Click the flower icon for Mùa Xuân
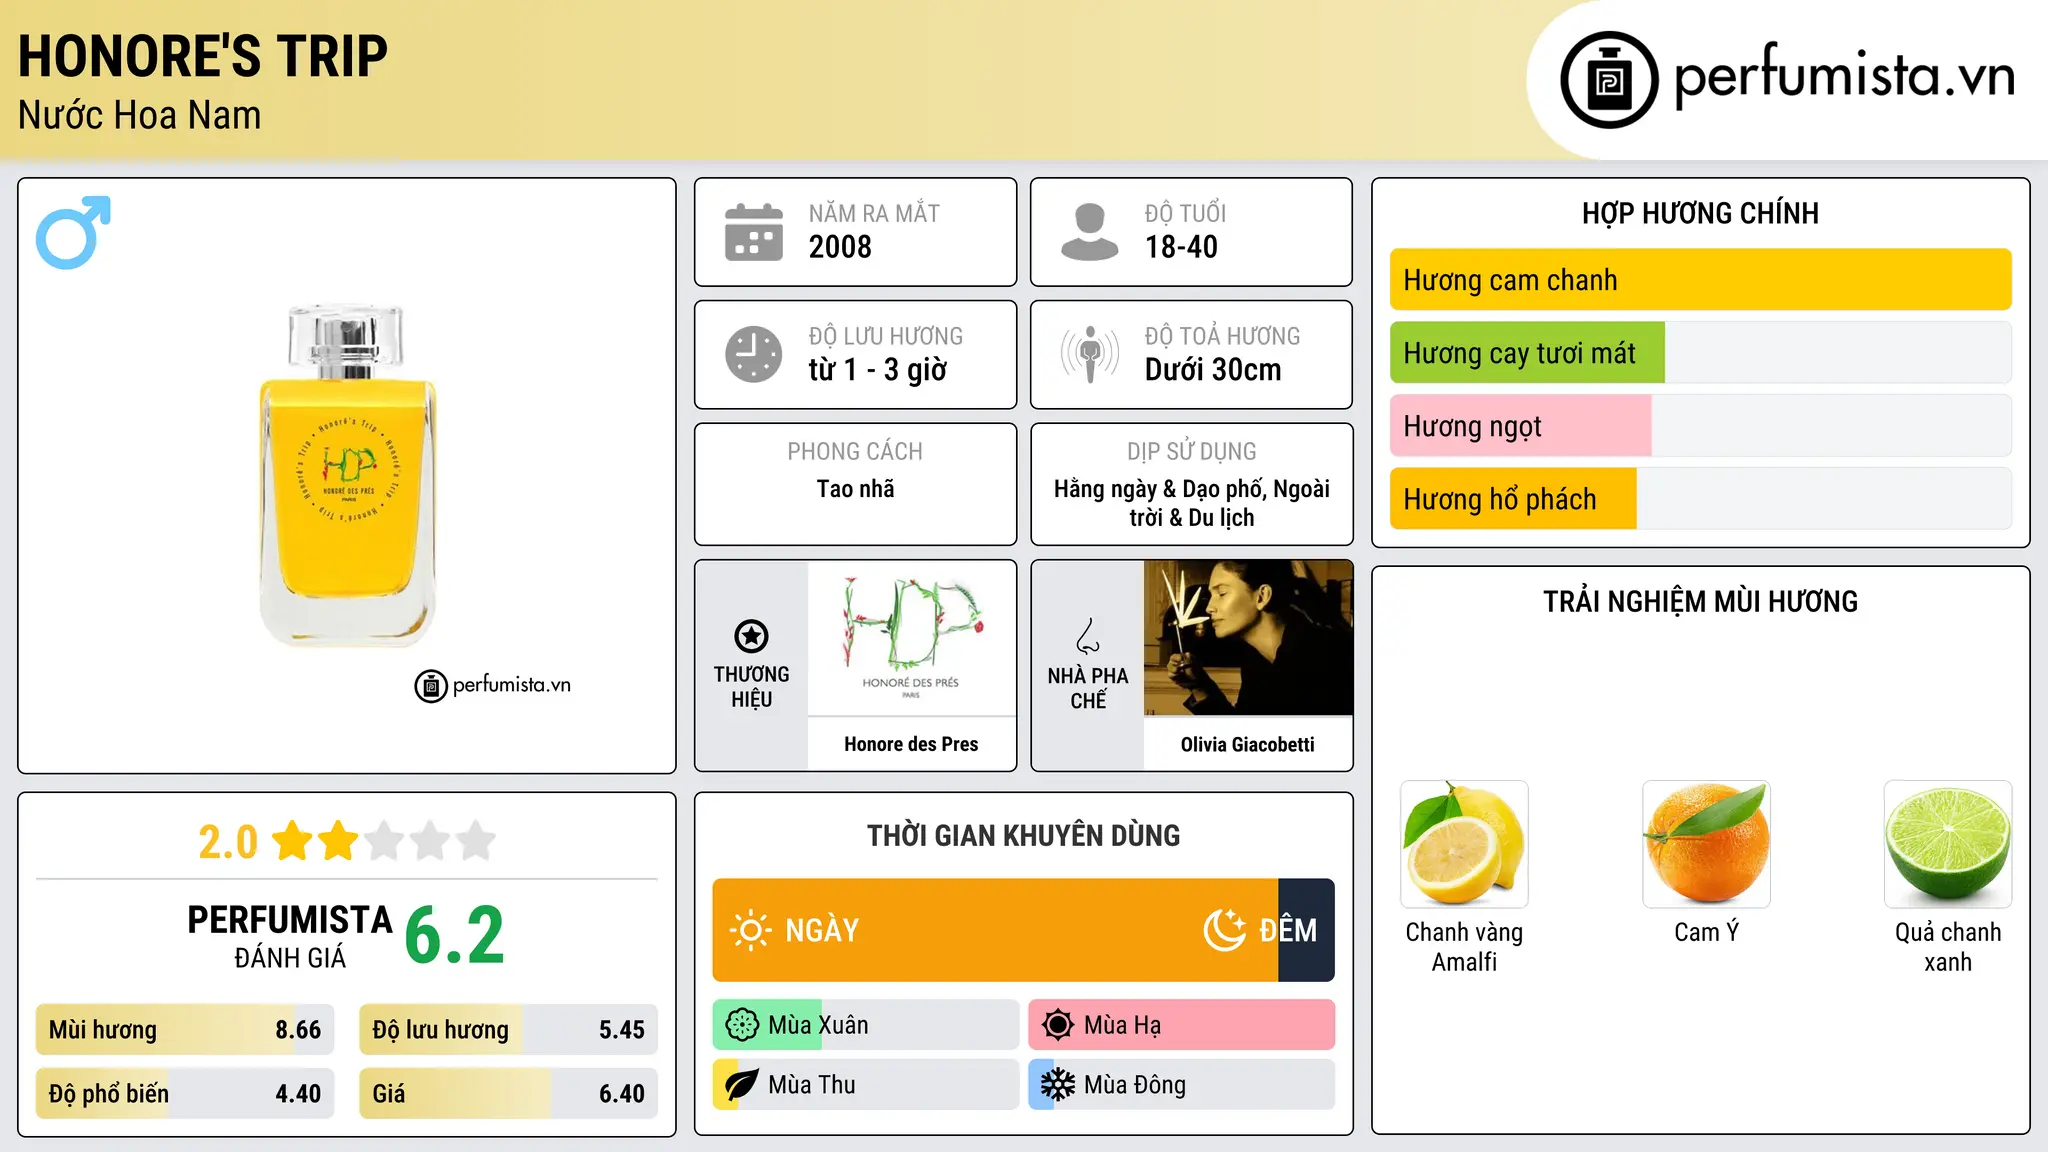The height and width of the screenshot is (1152, 2048). click(x=742, y=1025)
